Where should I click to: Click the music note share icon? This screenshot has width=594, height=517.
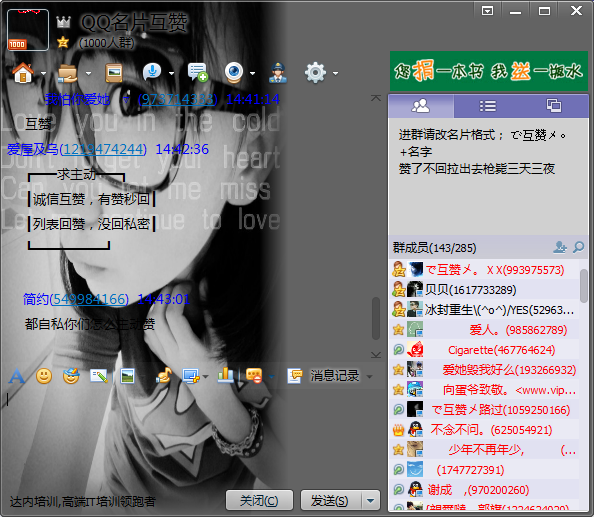pos(164,376)
